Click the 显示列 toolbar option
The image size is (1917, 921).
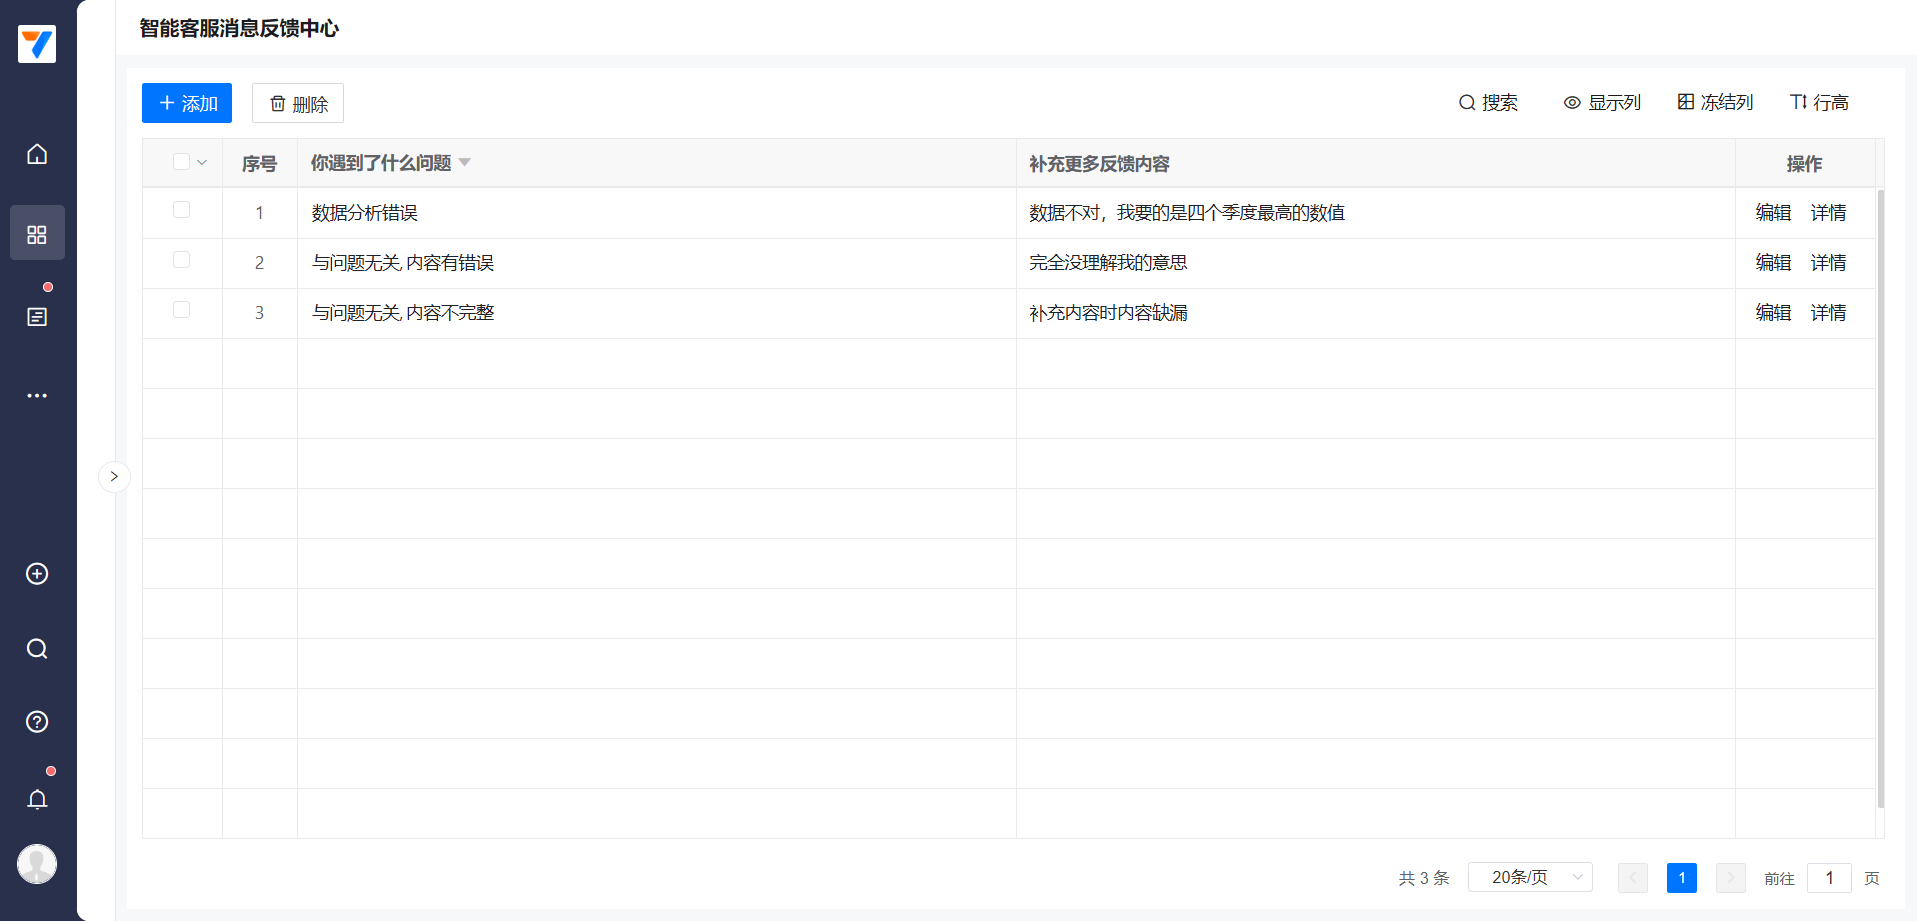pos(1602,103)
